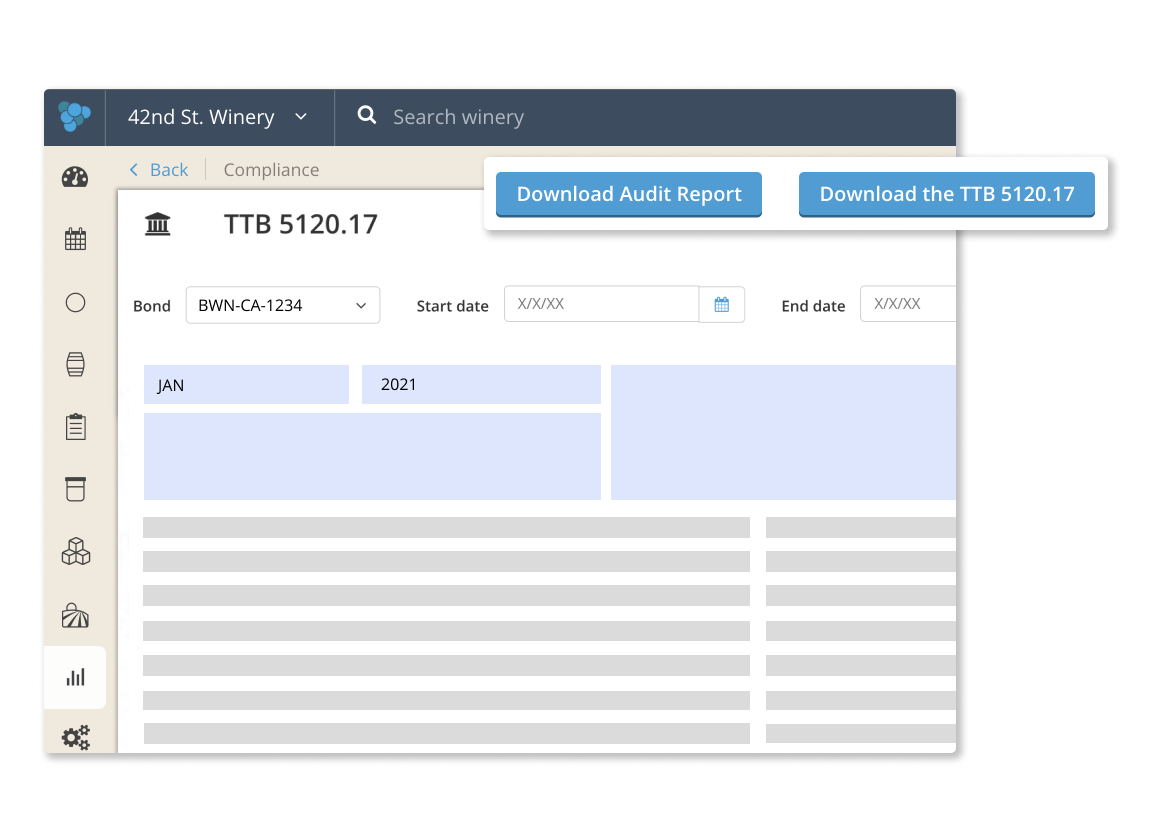Open the Reports bar chart icon
This screenshot has height=821, width=1150.
(x=75, y=677)
